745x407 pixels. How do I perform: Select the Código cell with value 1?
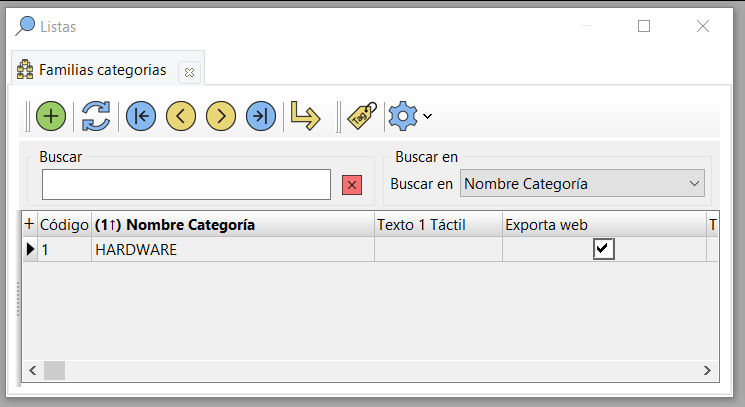point(64,249)
